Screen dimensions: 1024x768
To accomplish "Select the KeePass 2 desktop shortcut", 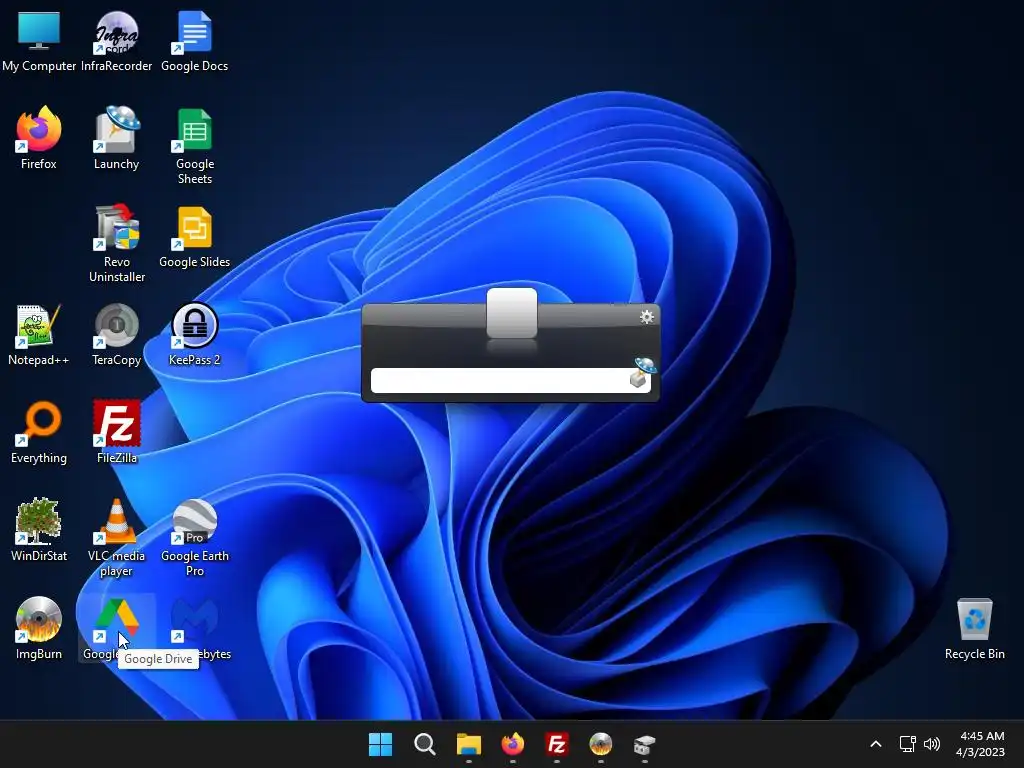I will [195, 334].
